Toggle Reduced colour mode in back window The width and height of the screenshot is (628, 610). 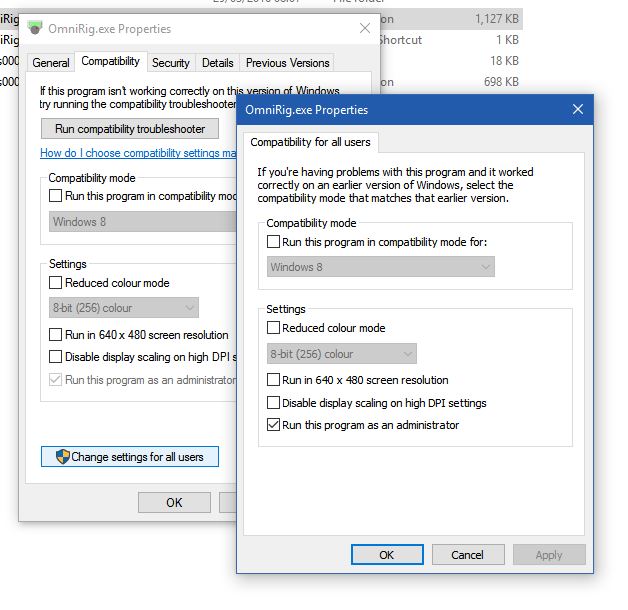click(55, 283)
